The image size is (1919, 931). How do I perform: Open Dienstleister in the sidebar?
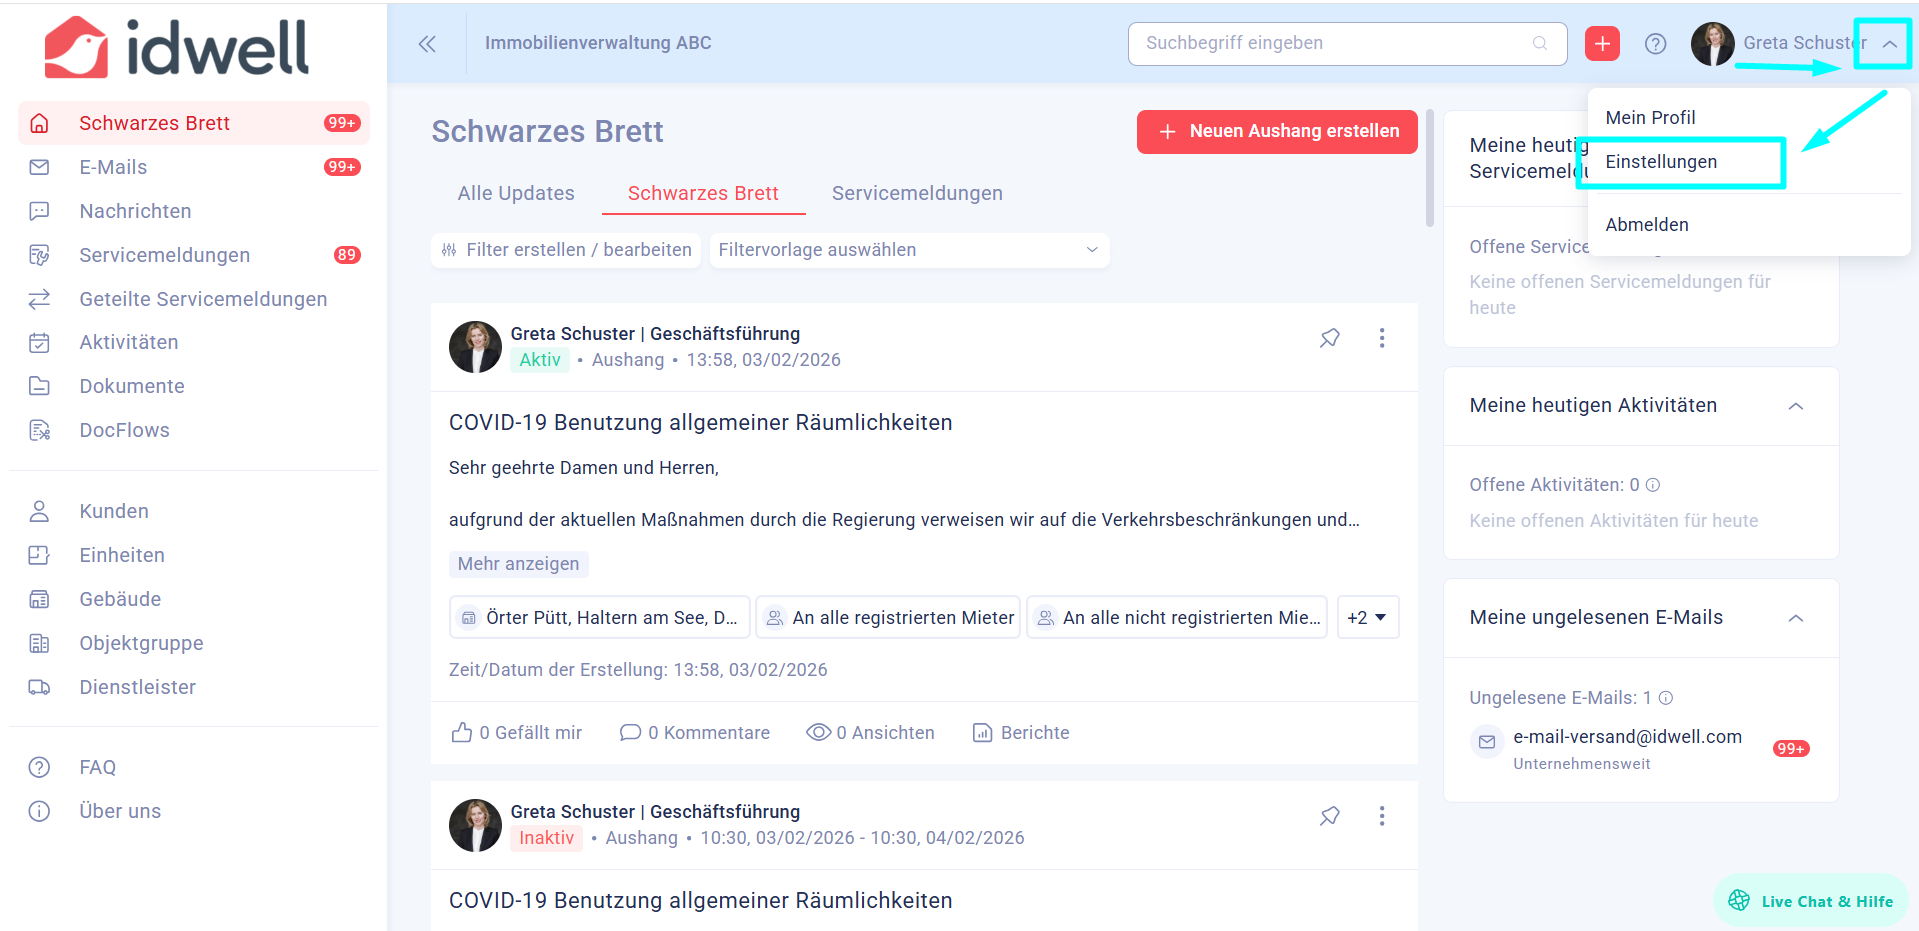[x=194, y=687]
